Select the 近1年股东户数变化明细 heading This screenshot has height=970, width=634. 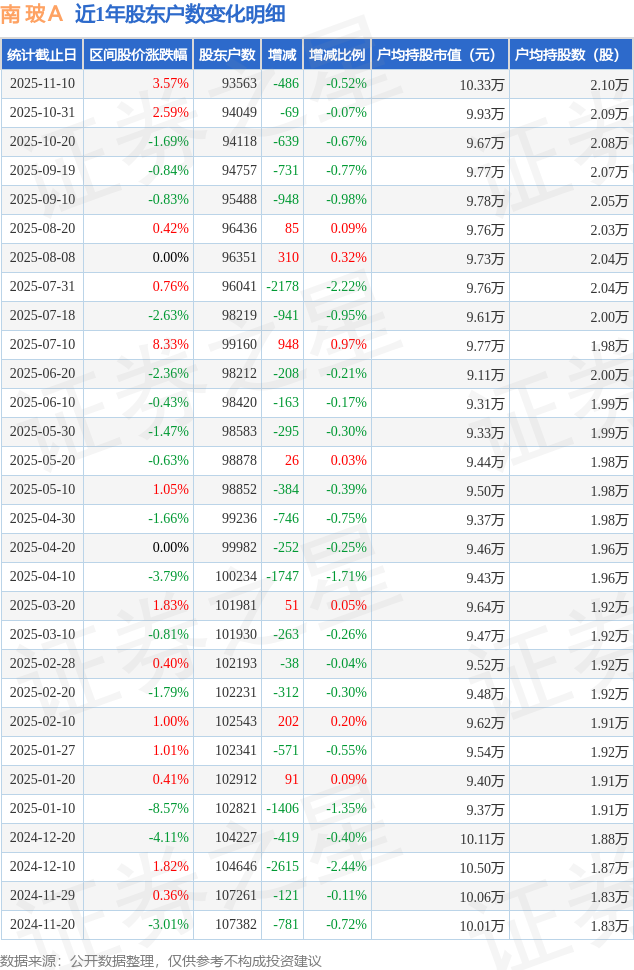(180, 14)
